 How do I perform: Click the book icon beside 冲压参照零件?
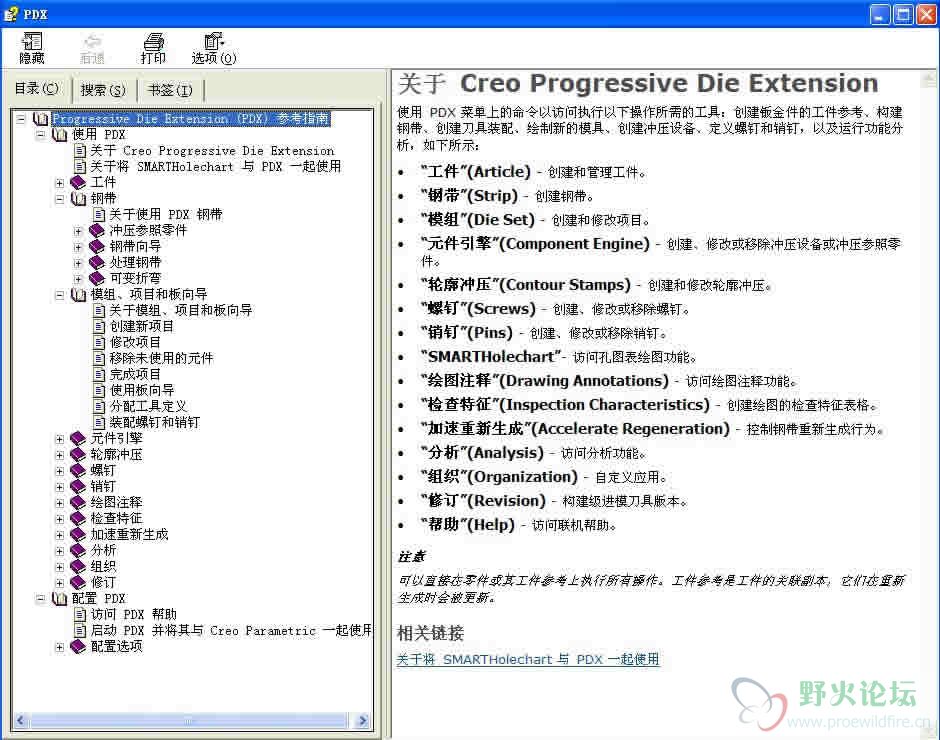[x=97, y=230]
